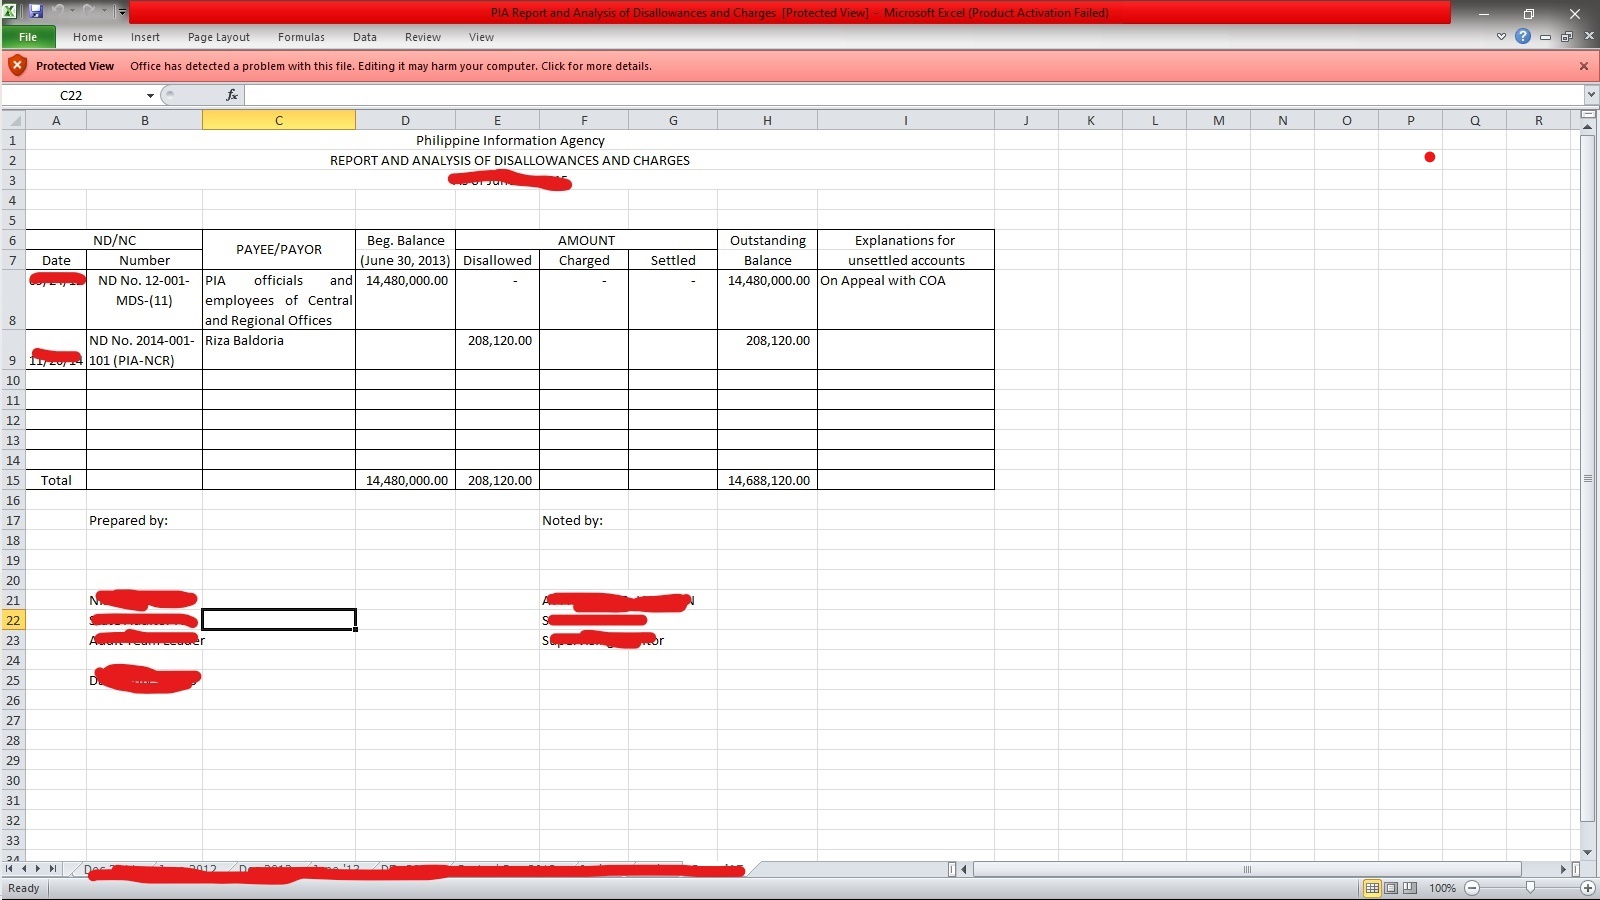The width and height of the screenshot is (1600, 900).
Task: Click the Insert Function fx icon
Action: [232, 95]
